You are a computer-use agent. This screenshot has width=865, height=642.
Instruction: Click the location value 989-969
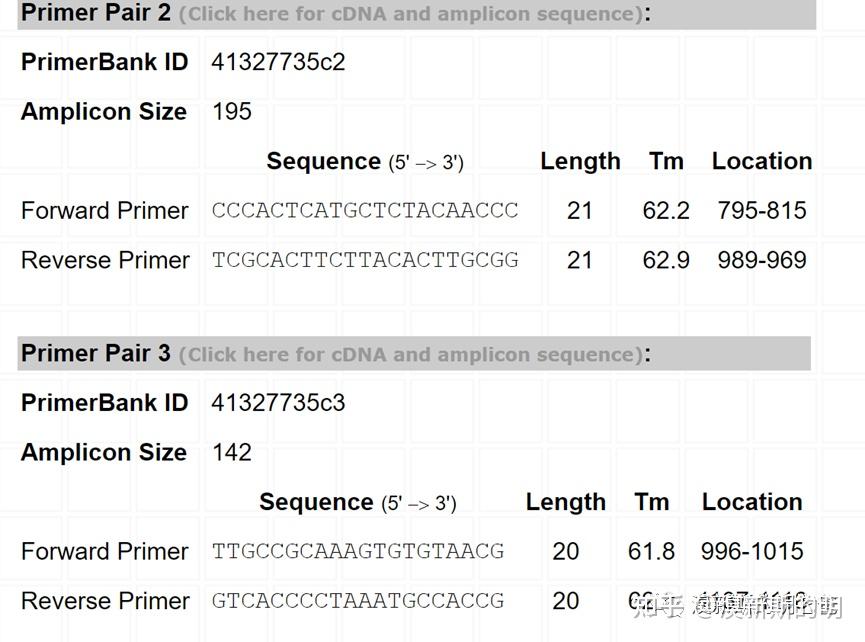(x=762, y=260)
